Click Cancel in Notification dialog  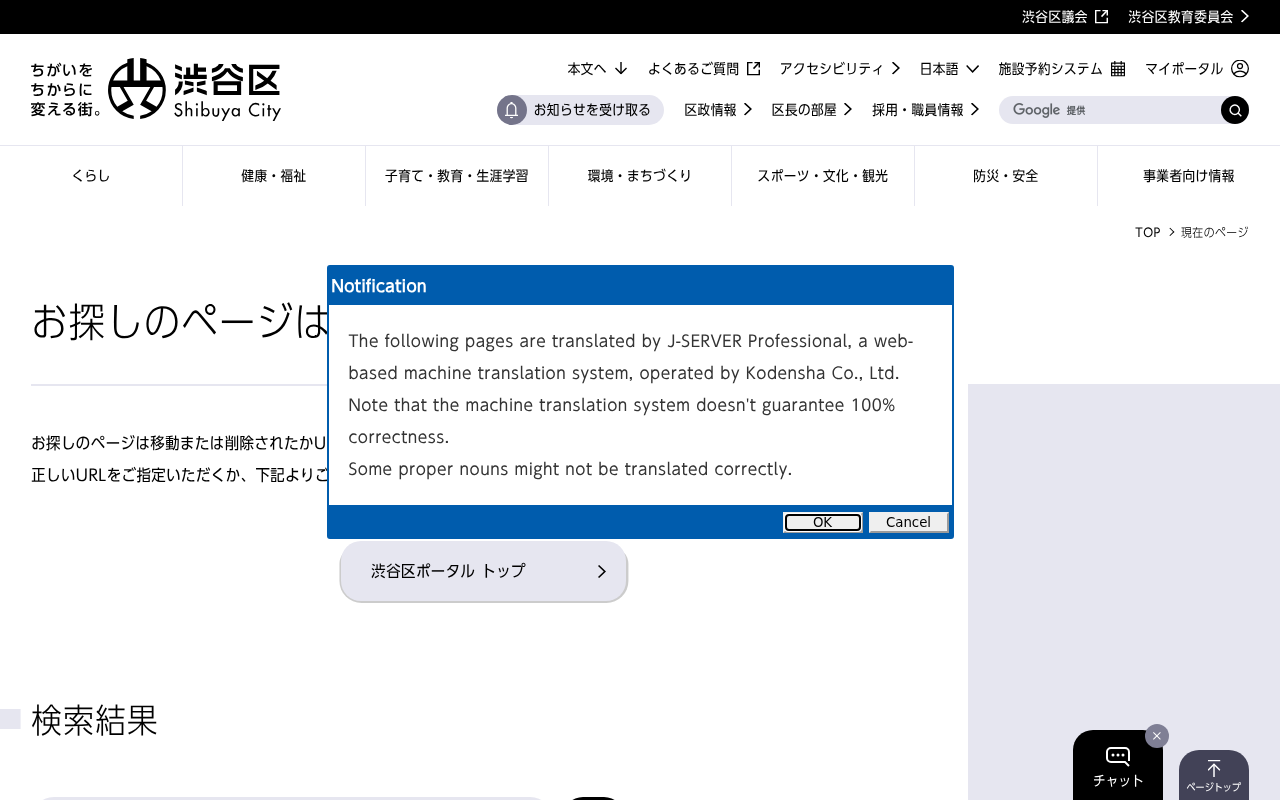coord(908,522)
